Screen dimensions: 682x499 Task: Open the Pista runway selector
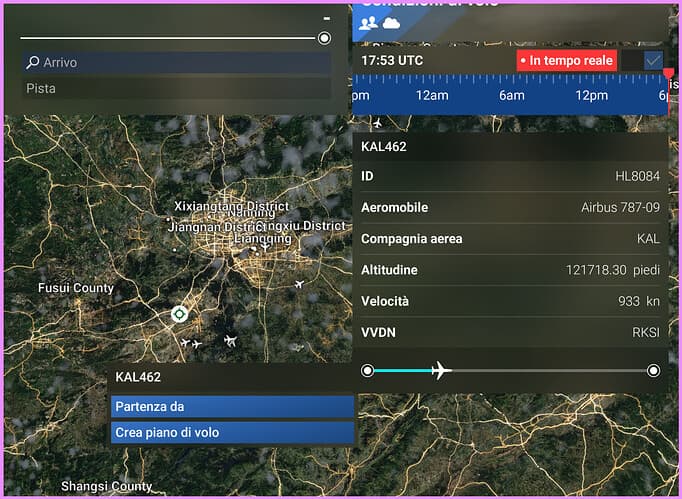[176, 89]
